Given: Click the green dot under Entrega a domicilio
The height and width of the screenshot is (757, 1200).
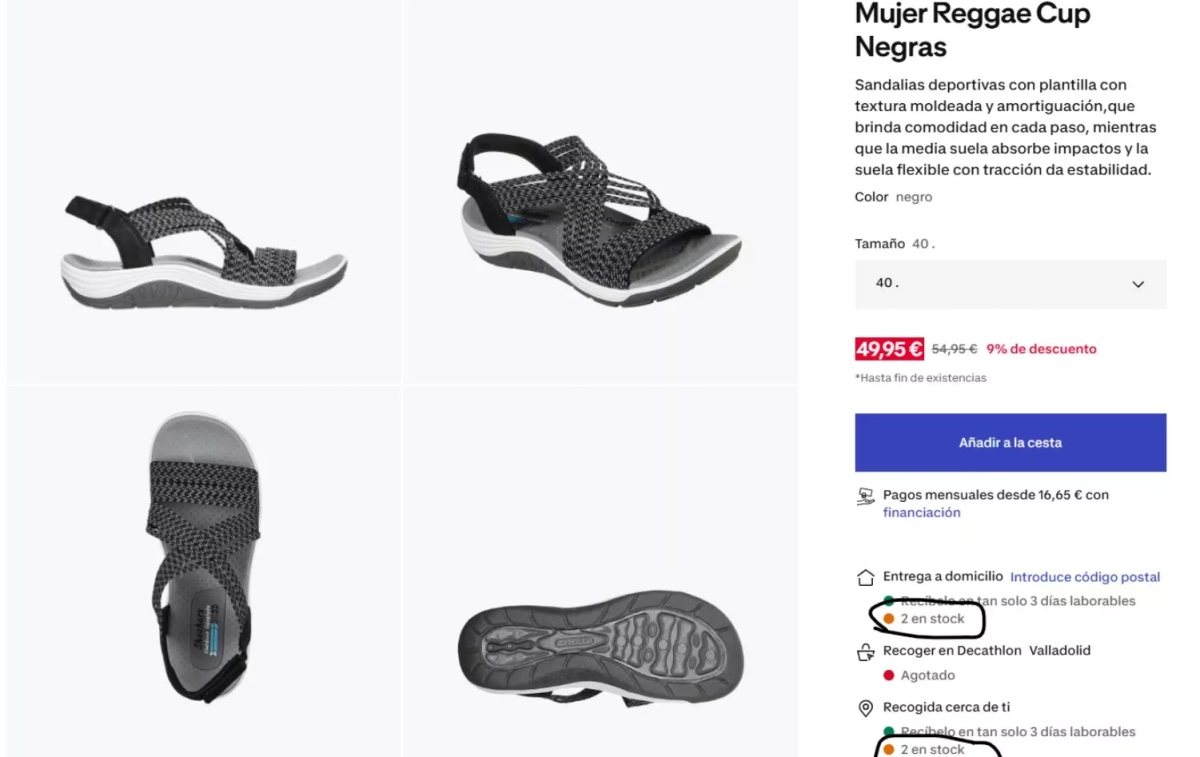Looking at the screenshot, I should click(889, 601).
